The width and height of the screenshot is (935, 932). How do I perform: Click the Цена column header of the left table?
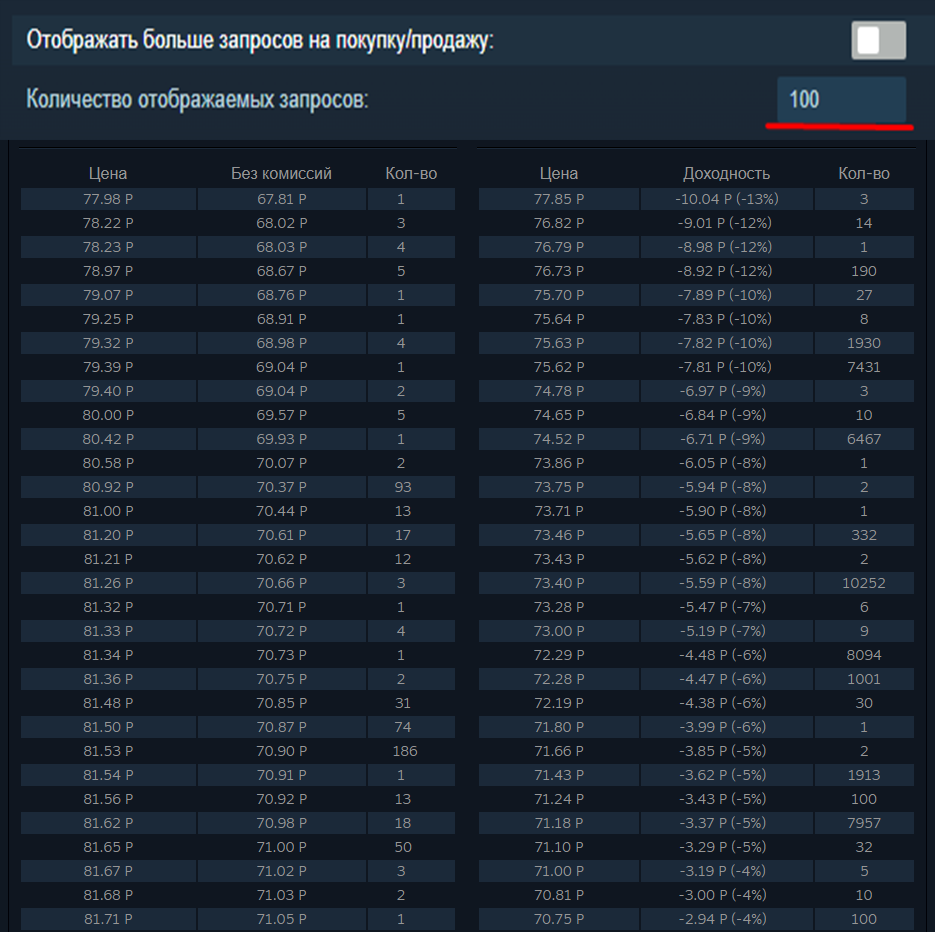pyautogui.click(x=108, y=172)
